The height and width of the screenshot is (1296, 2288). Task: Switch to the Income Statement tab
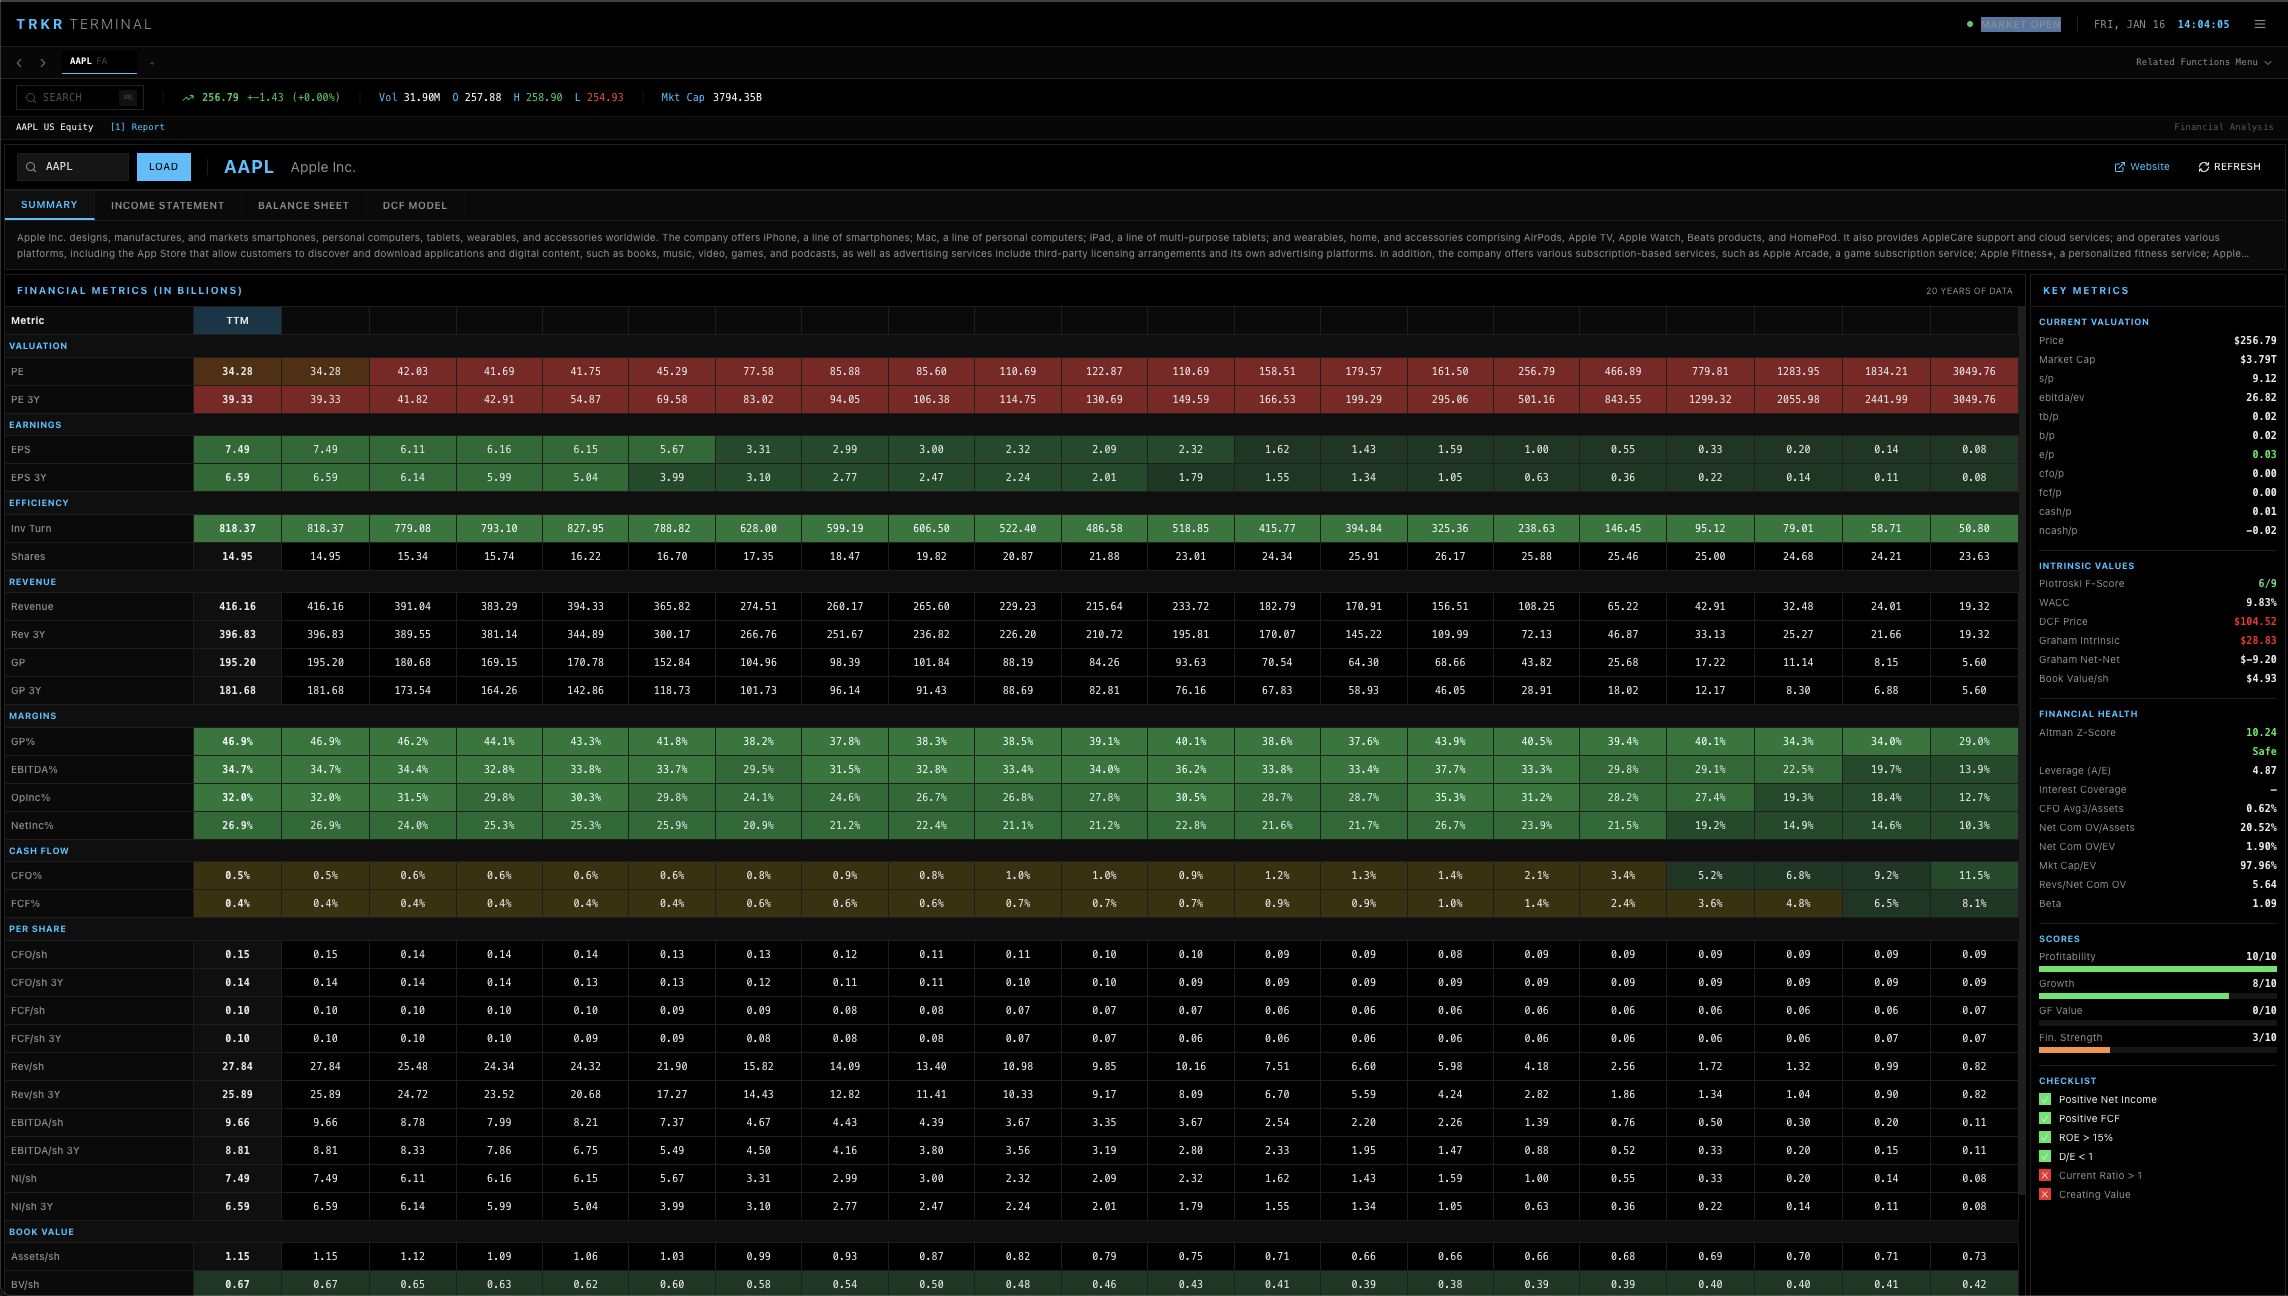167,205
